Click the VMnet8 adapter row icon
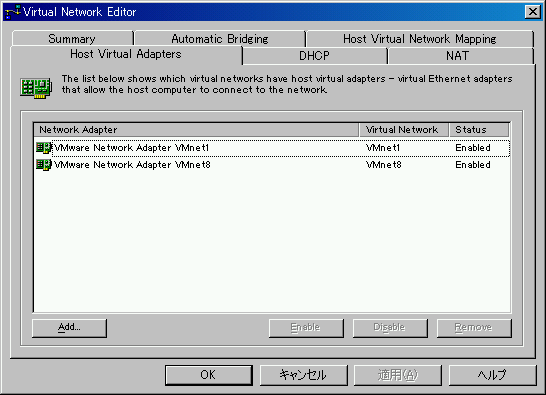This screenshot has height=395, width=546. pos(44,164)
